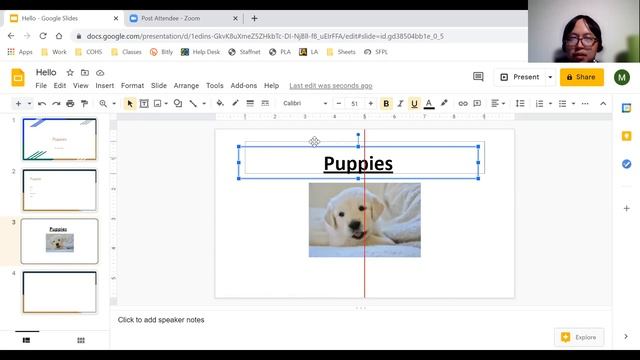Open the File menu
This screenshot has width=640, height=360.
pos(41,85)
